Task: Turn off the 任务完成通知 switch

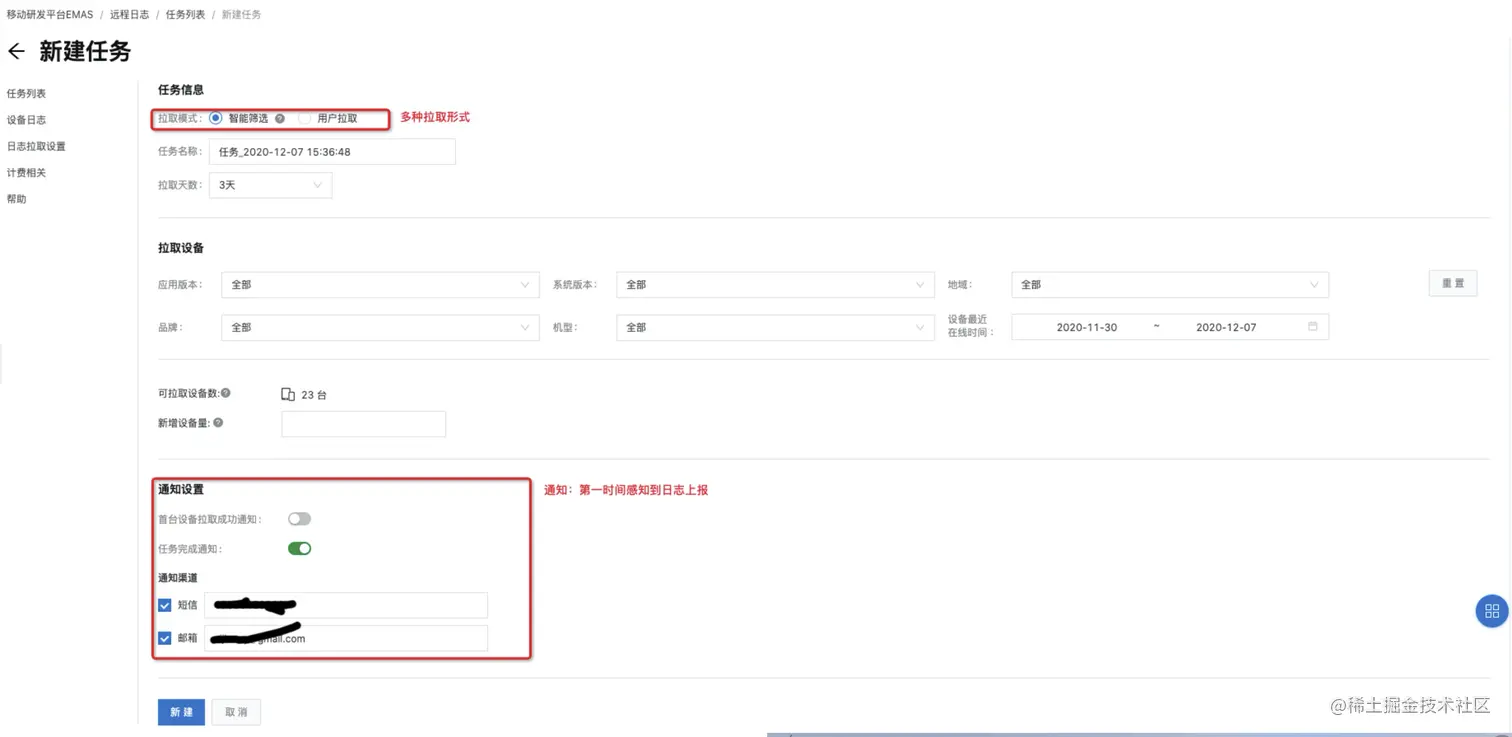Action: [299, 548]
